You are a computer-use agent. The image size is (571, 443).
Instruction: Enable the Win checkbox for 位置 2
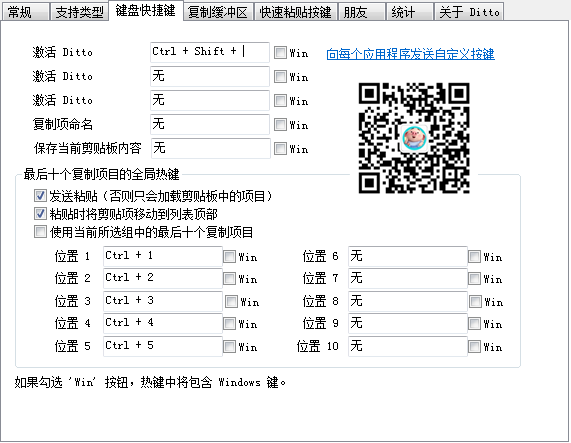pyautogui.click(x=229, y=279)
